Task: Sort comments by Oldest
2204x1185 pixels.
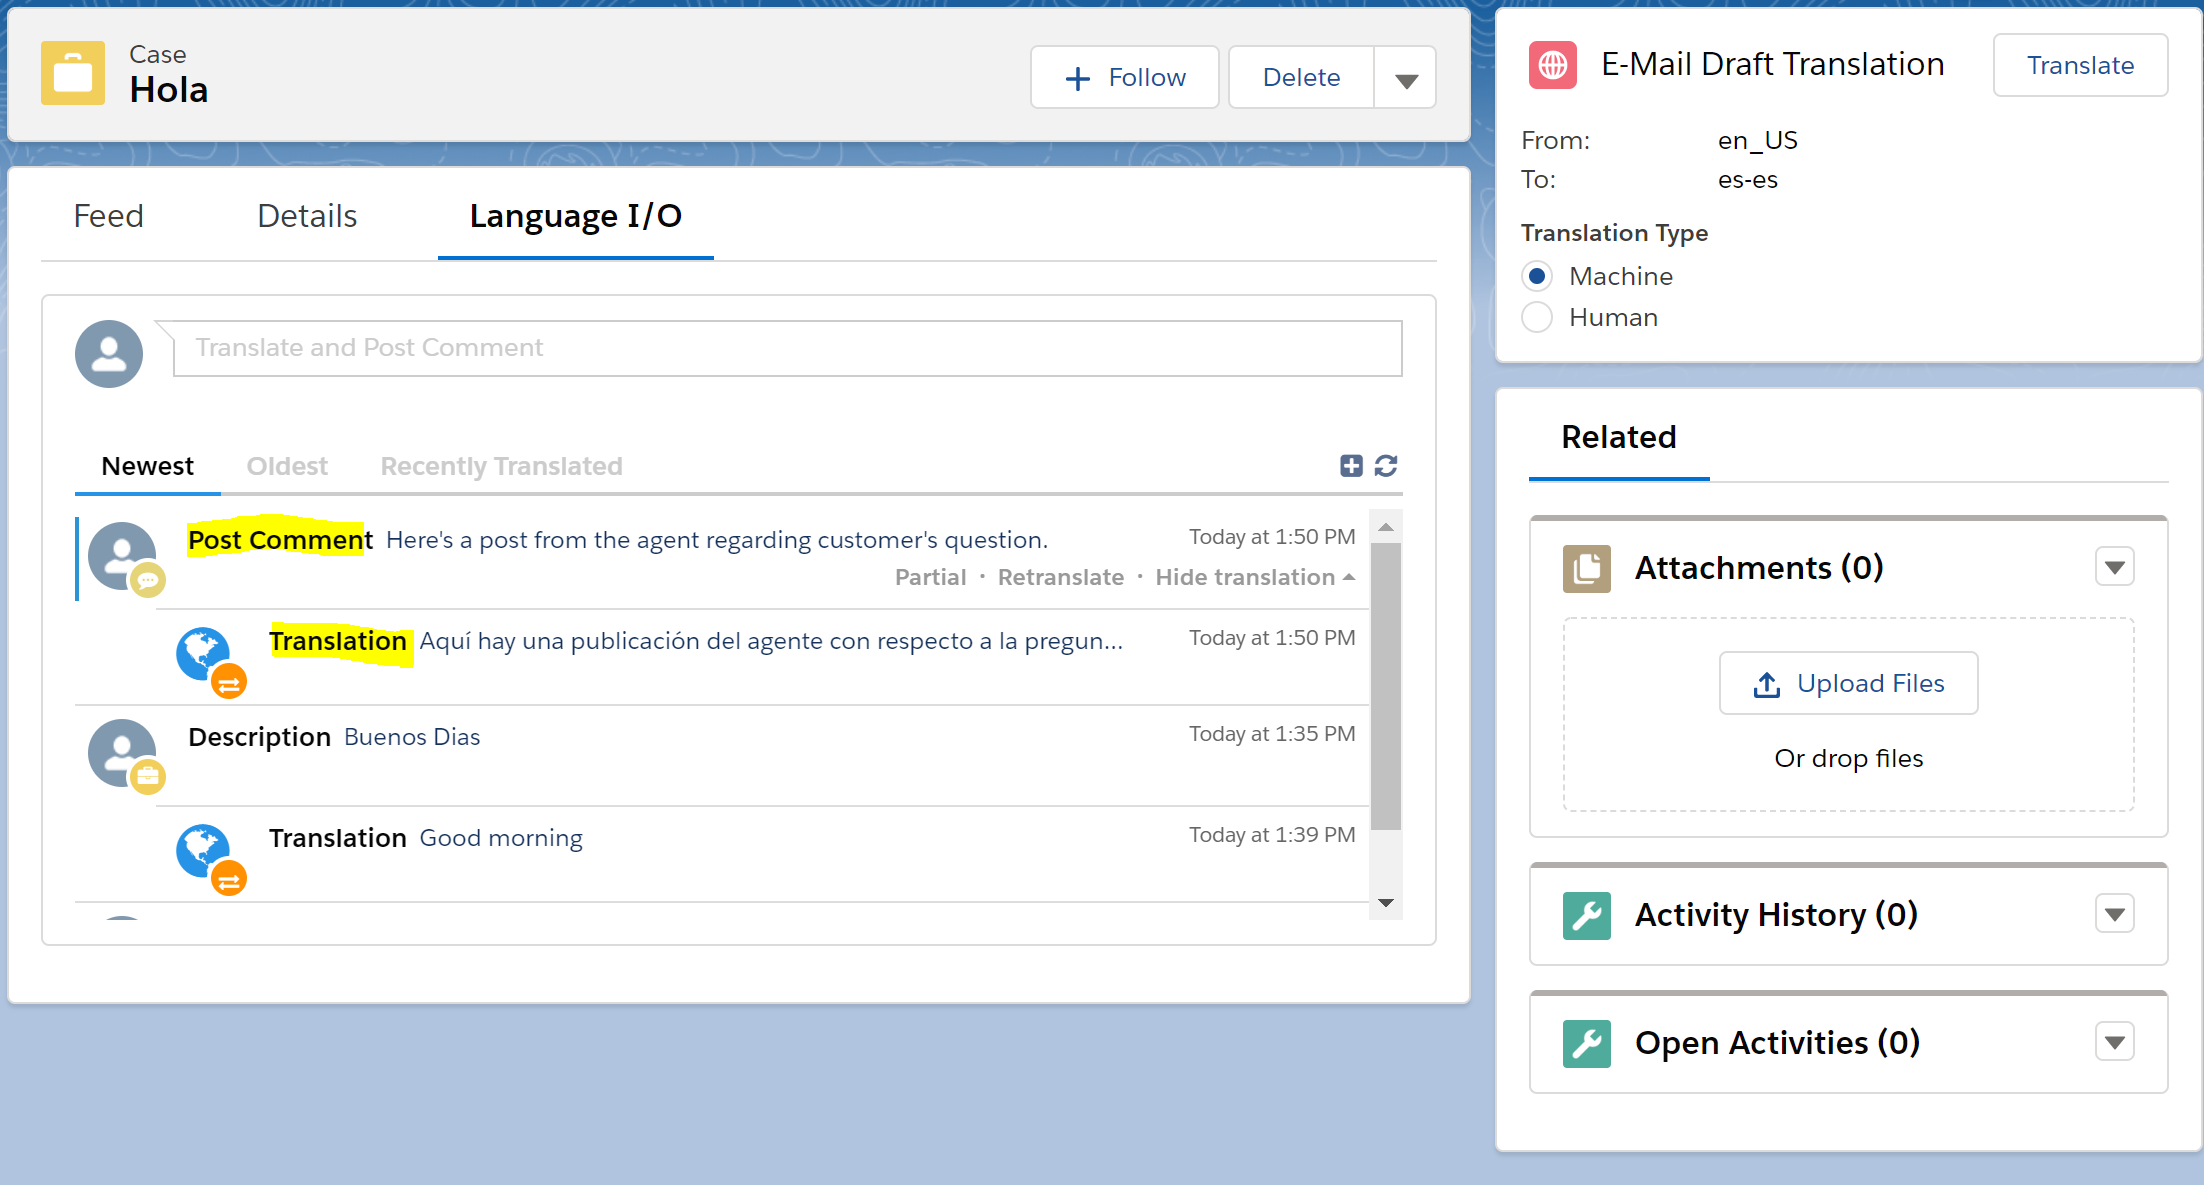Action: point(287,466)
